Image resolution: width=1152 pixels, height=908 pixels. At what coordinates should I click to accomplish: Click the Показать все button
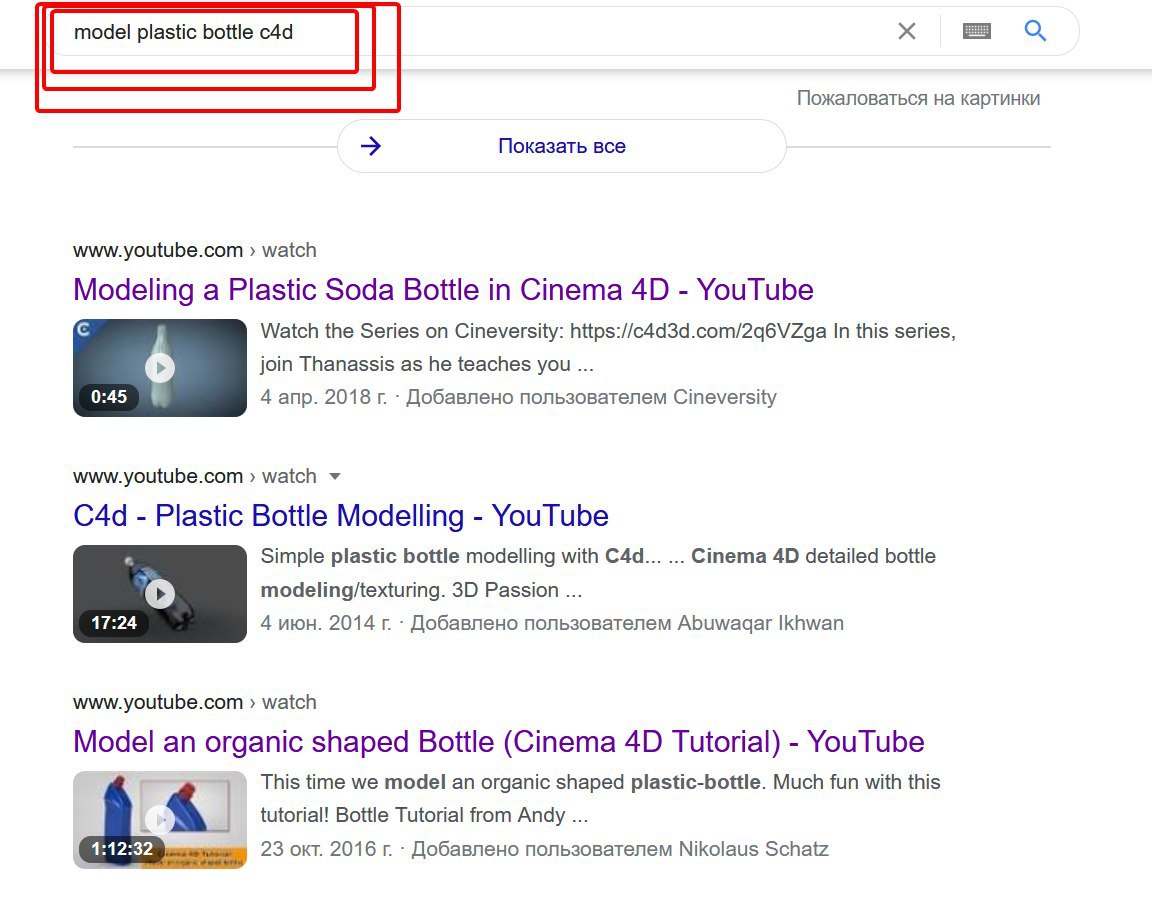(x=561, y=146)
